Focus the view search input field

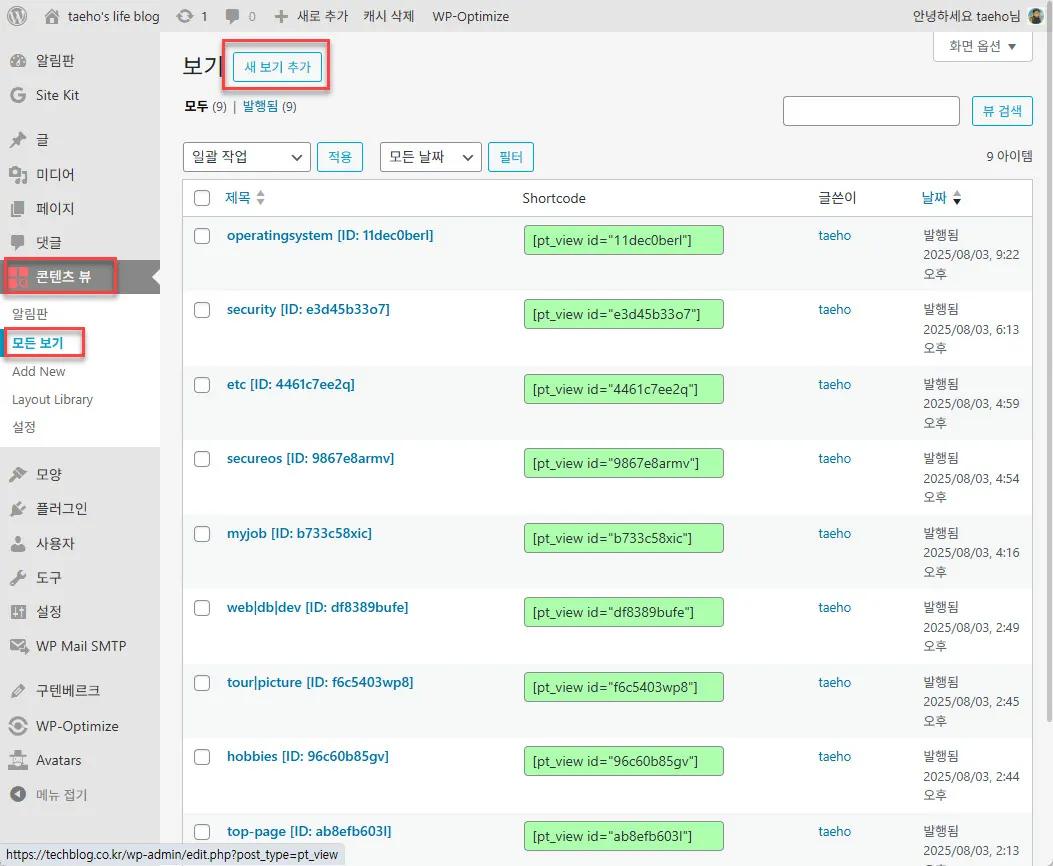click(871, 111)
